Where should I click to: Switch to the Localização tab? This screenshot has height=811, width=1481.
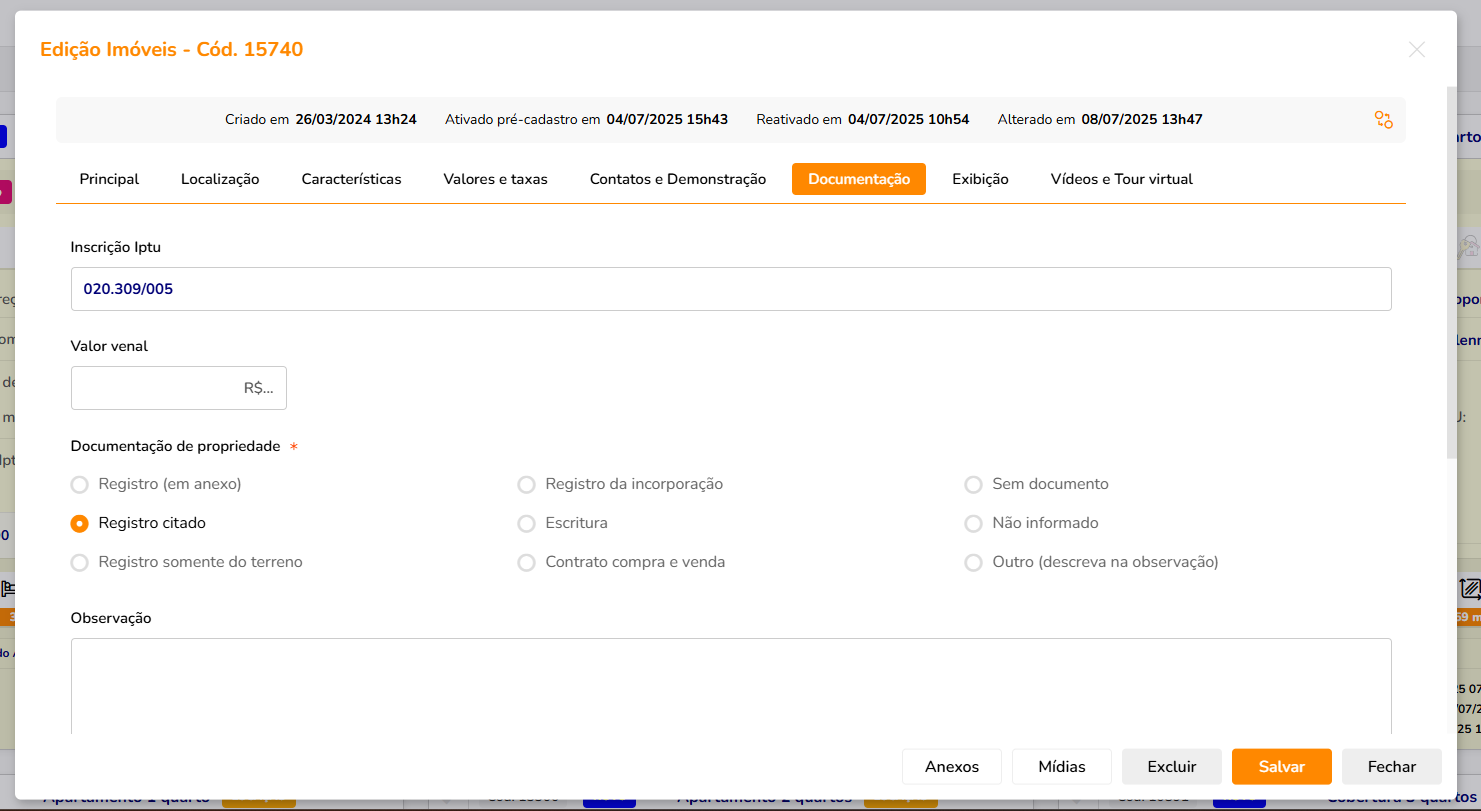[x=220, y=180]
